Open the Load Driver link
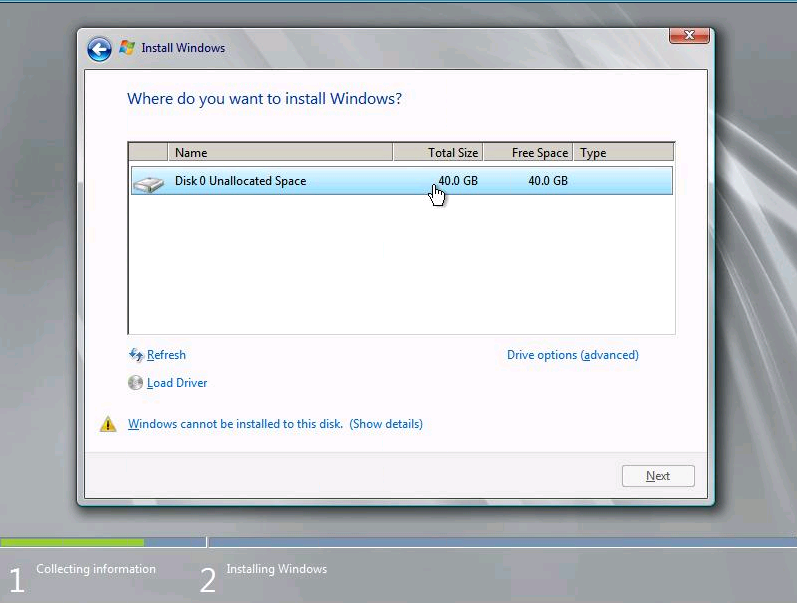797x603 pixels. (x=177, y=383)
